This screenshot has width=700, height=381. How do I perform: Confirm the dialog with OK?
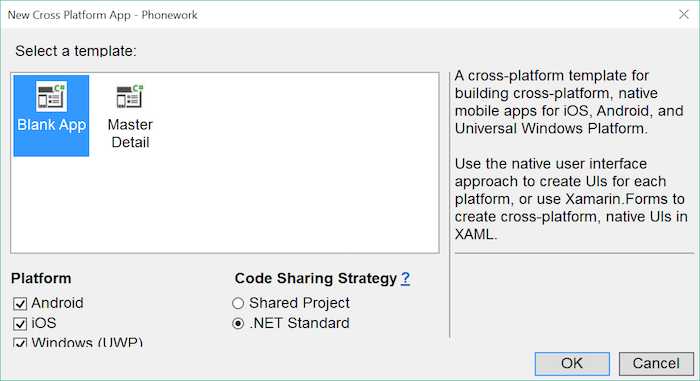572,364
